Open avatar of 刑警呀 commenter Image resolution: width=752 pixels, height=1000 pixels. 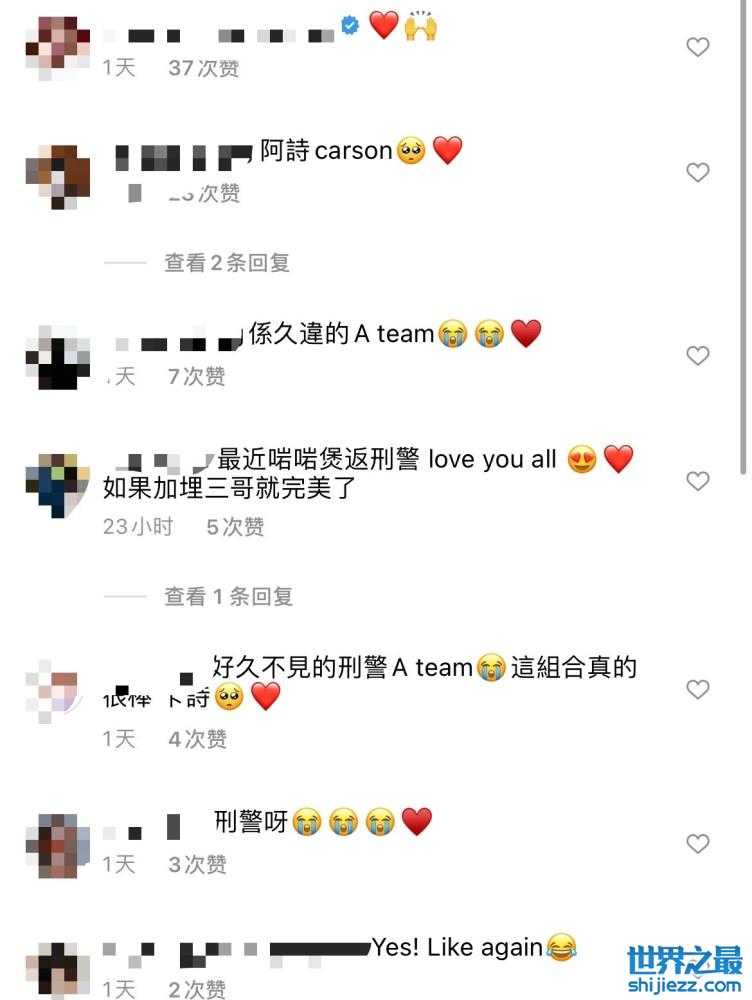(57, 846)
